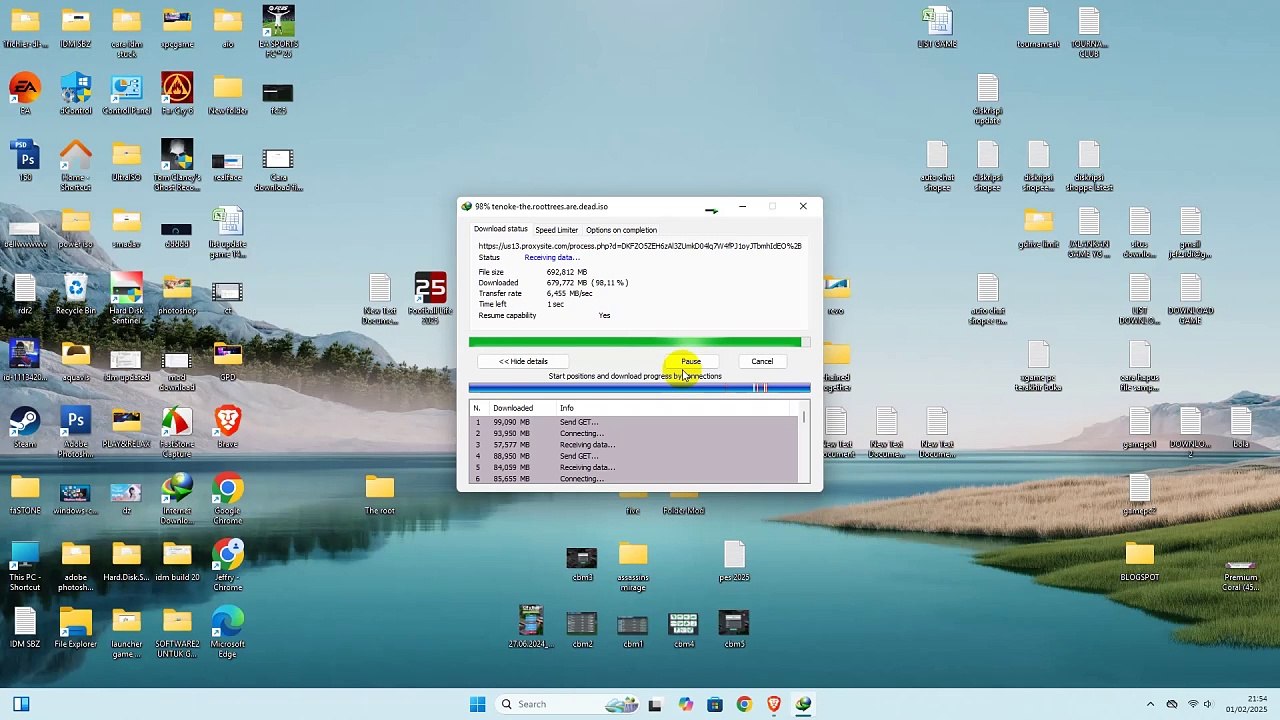Select the Download status tab
Viewport: 1280px width, 720px height.
coord(500,229)
